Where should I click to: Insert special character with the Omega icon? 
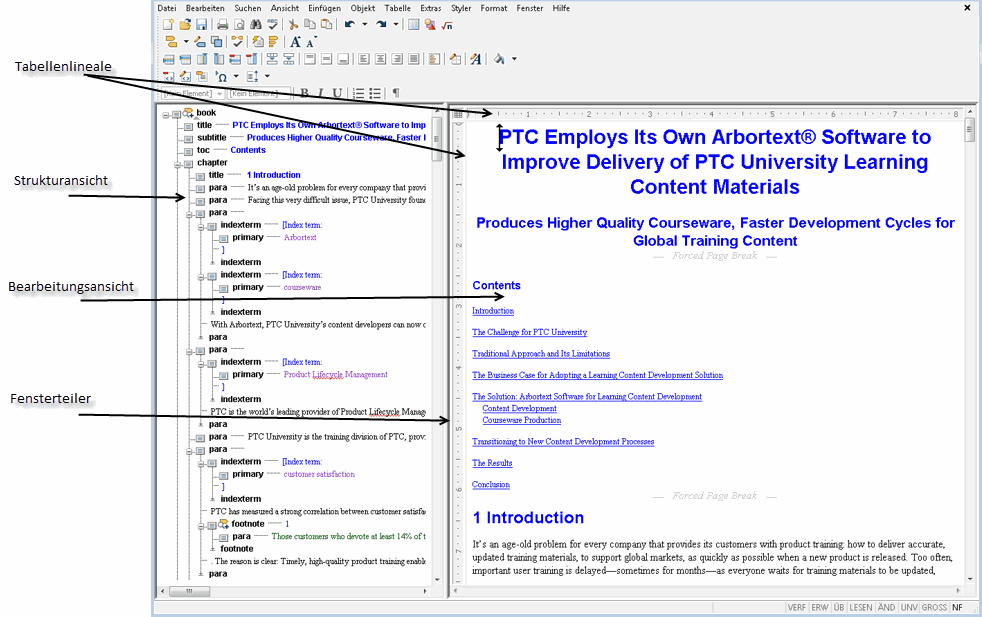click(222, 76)
